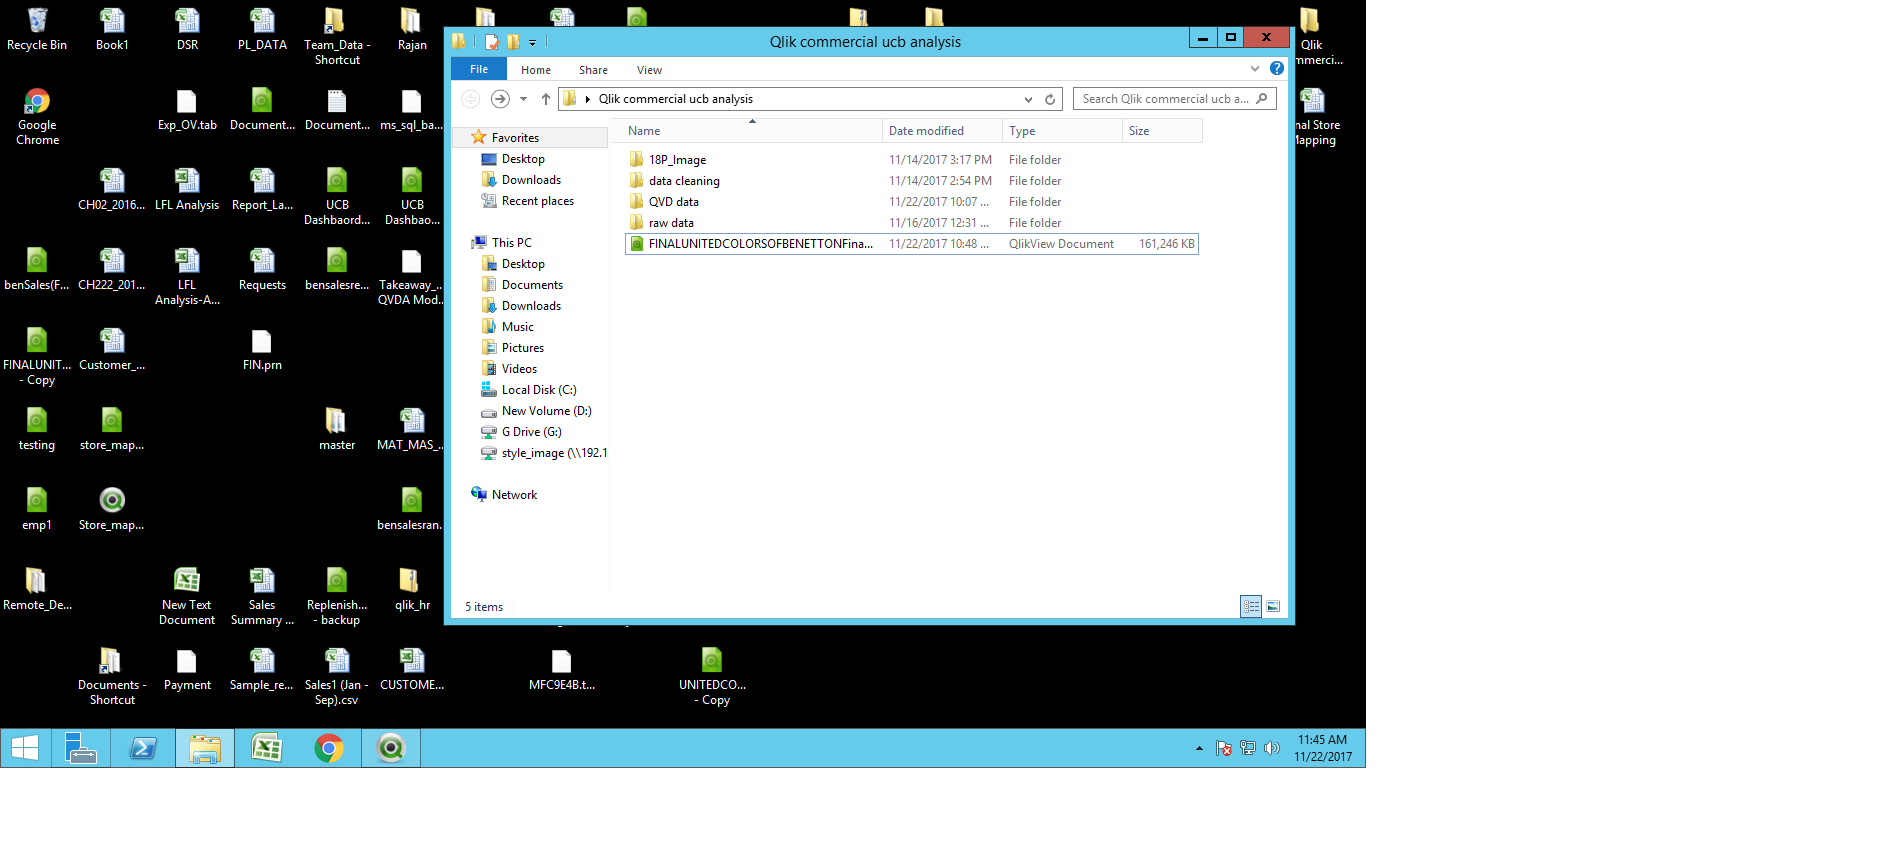
Task: Launch PowerShell from the taskbar
Action: click(x=143, y=748)
